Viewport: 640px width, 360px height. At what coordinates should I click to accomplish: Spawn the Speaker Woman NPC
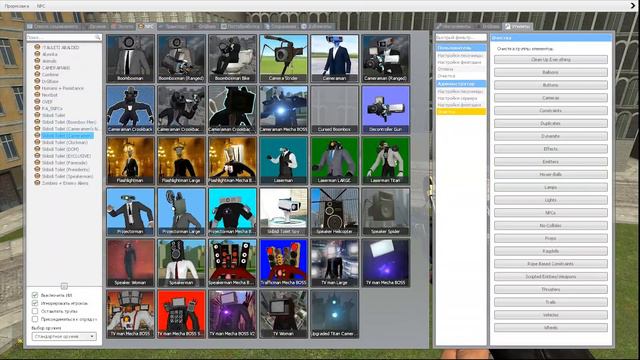pyautogui.click(x=130, y=262)
